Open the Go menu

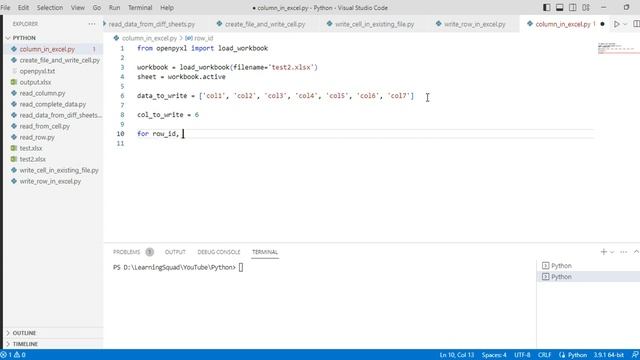pyautogui.click(x=97, y=7)
